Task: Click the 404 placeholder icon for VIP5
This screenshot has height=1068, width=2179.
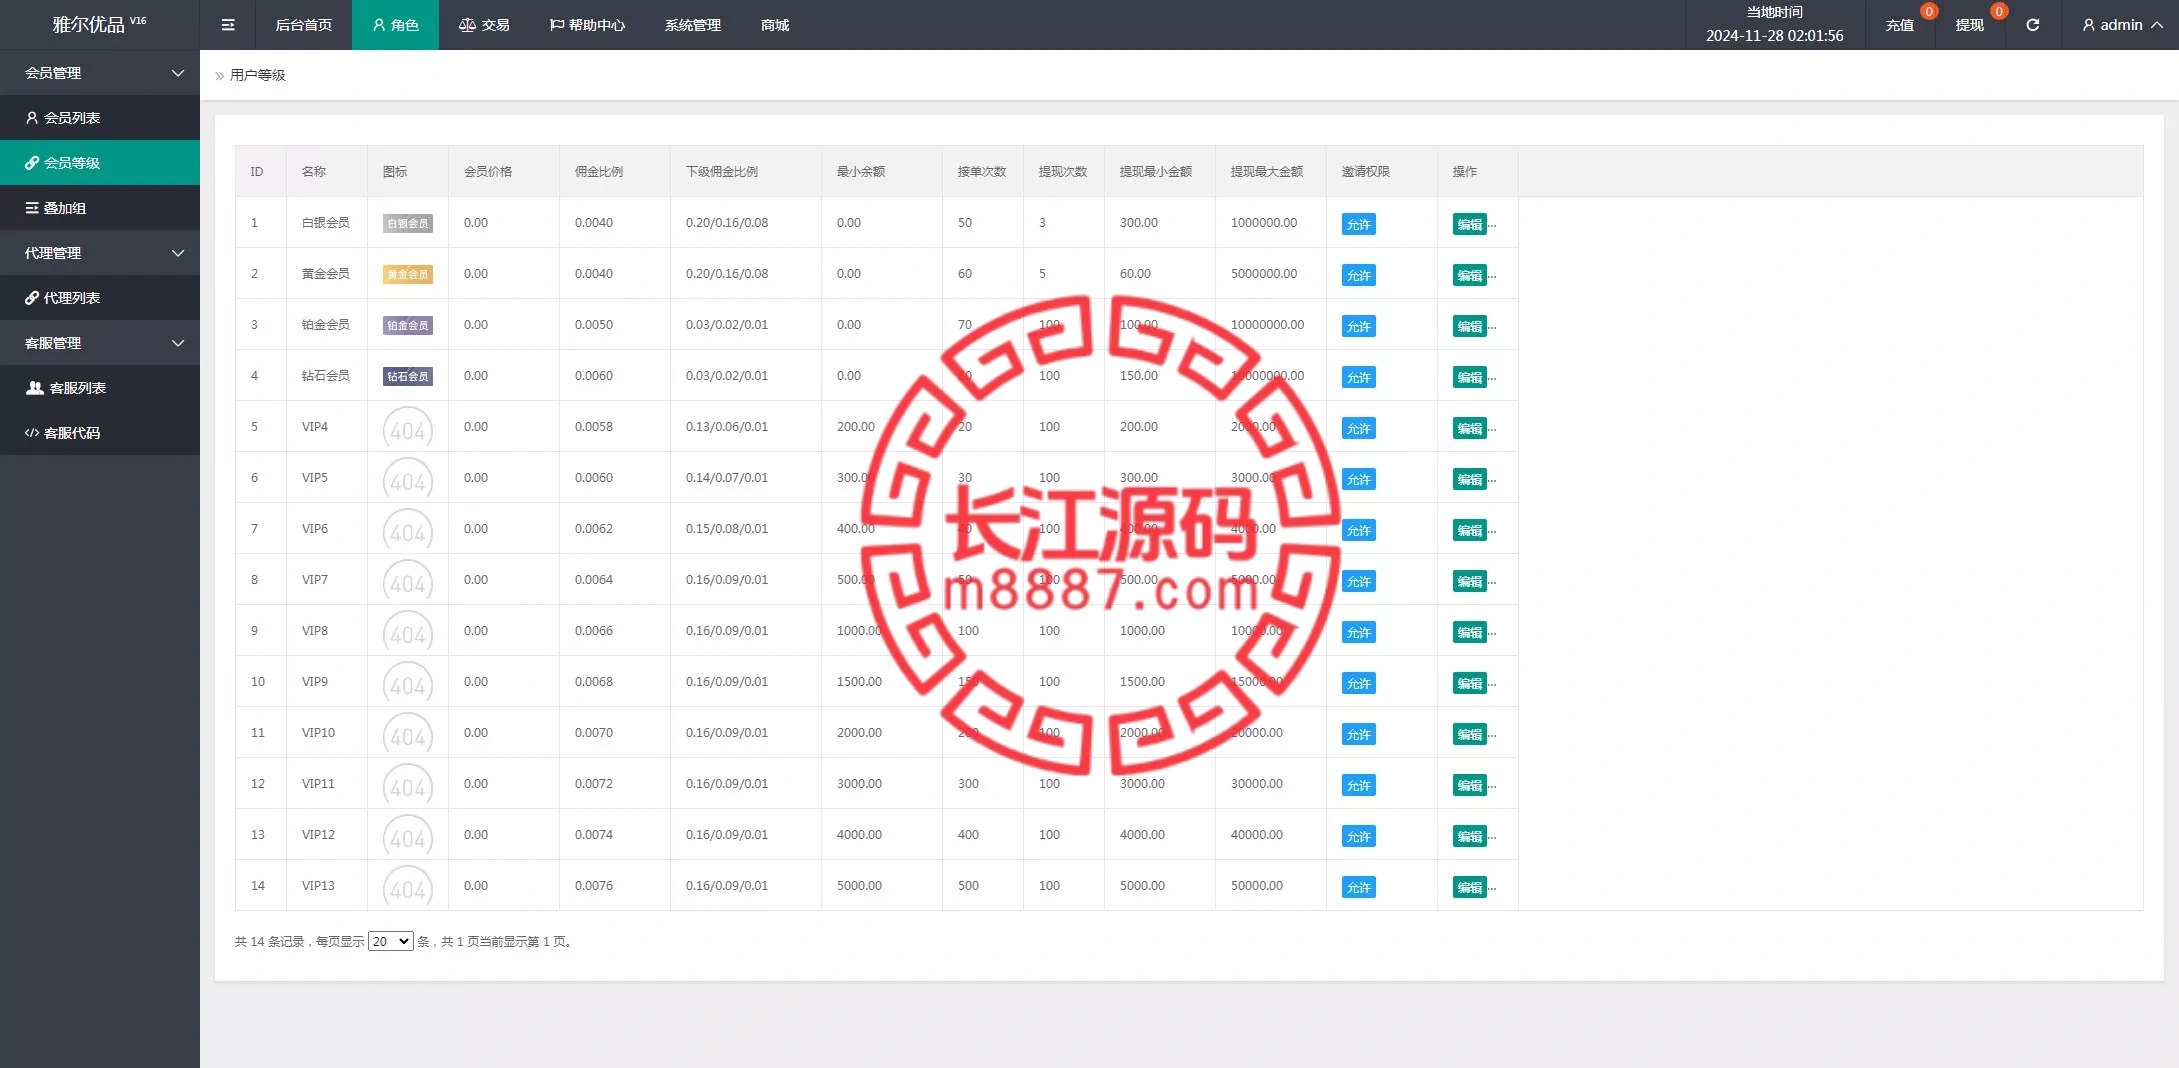Action: pyautogui.click(x=408, y=478)
